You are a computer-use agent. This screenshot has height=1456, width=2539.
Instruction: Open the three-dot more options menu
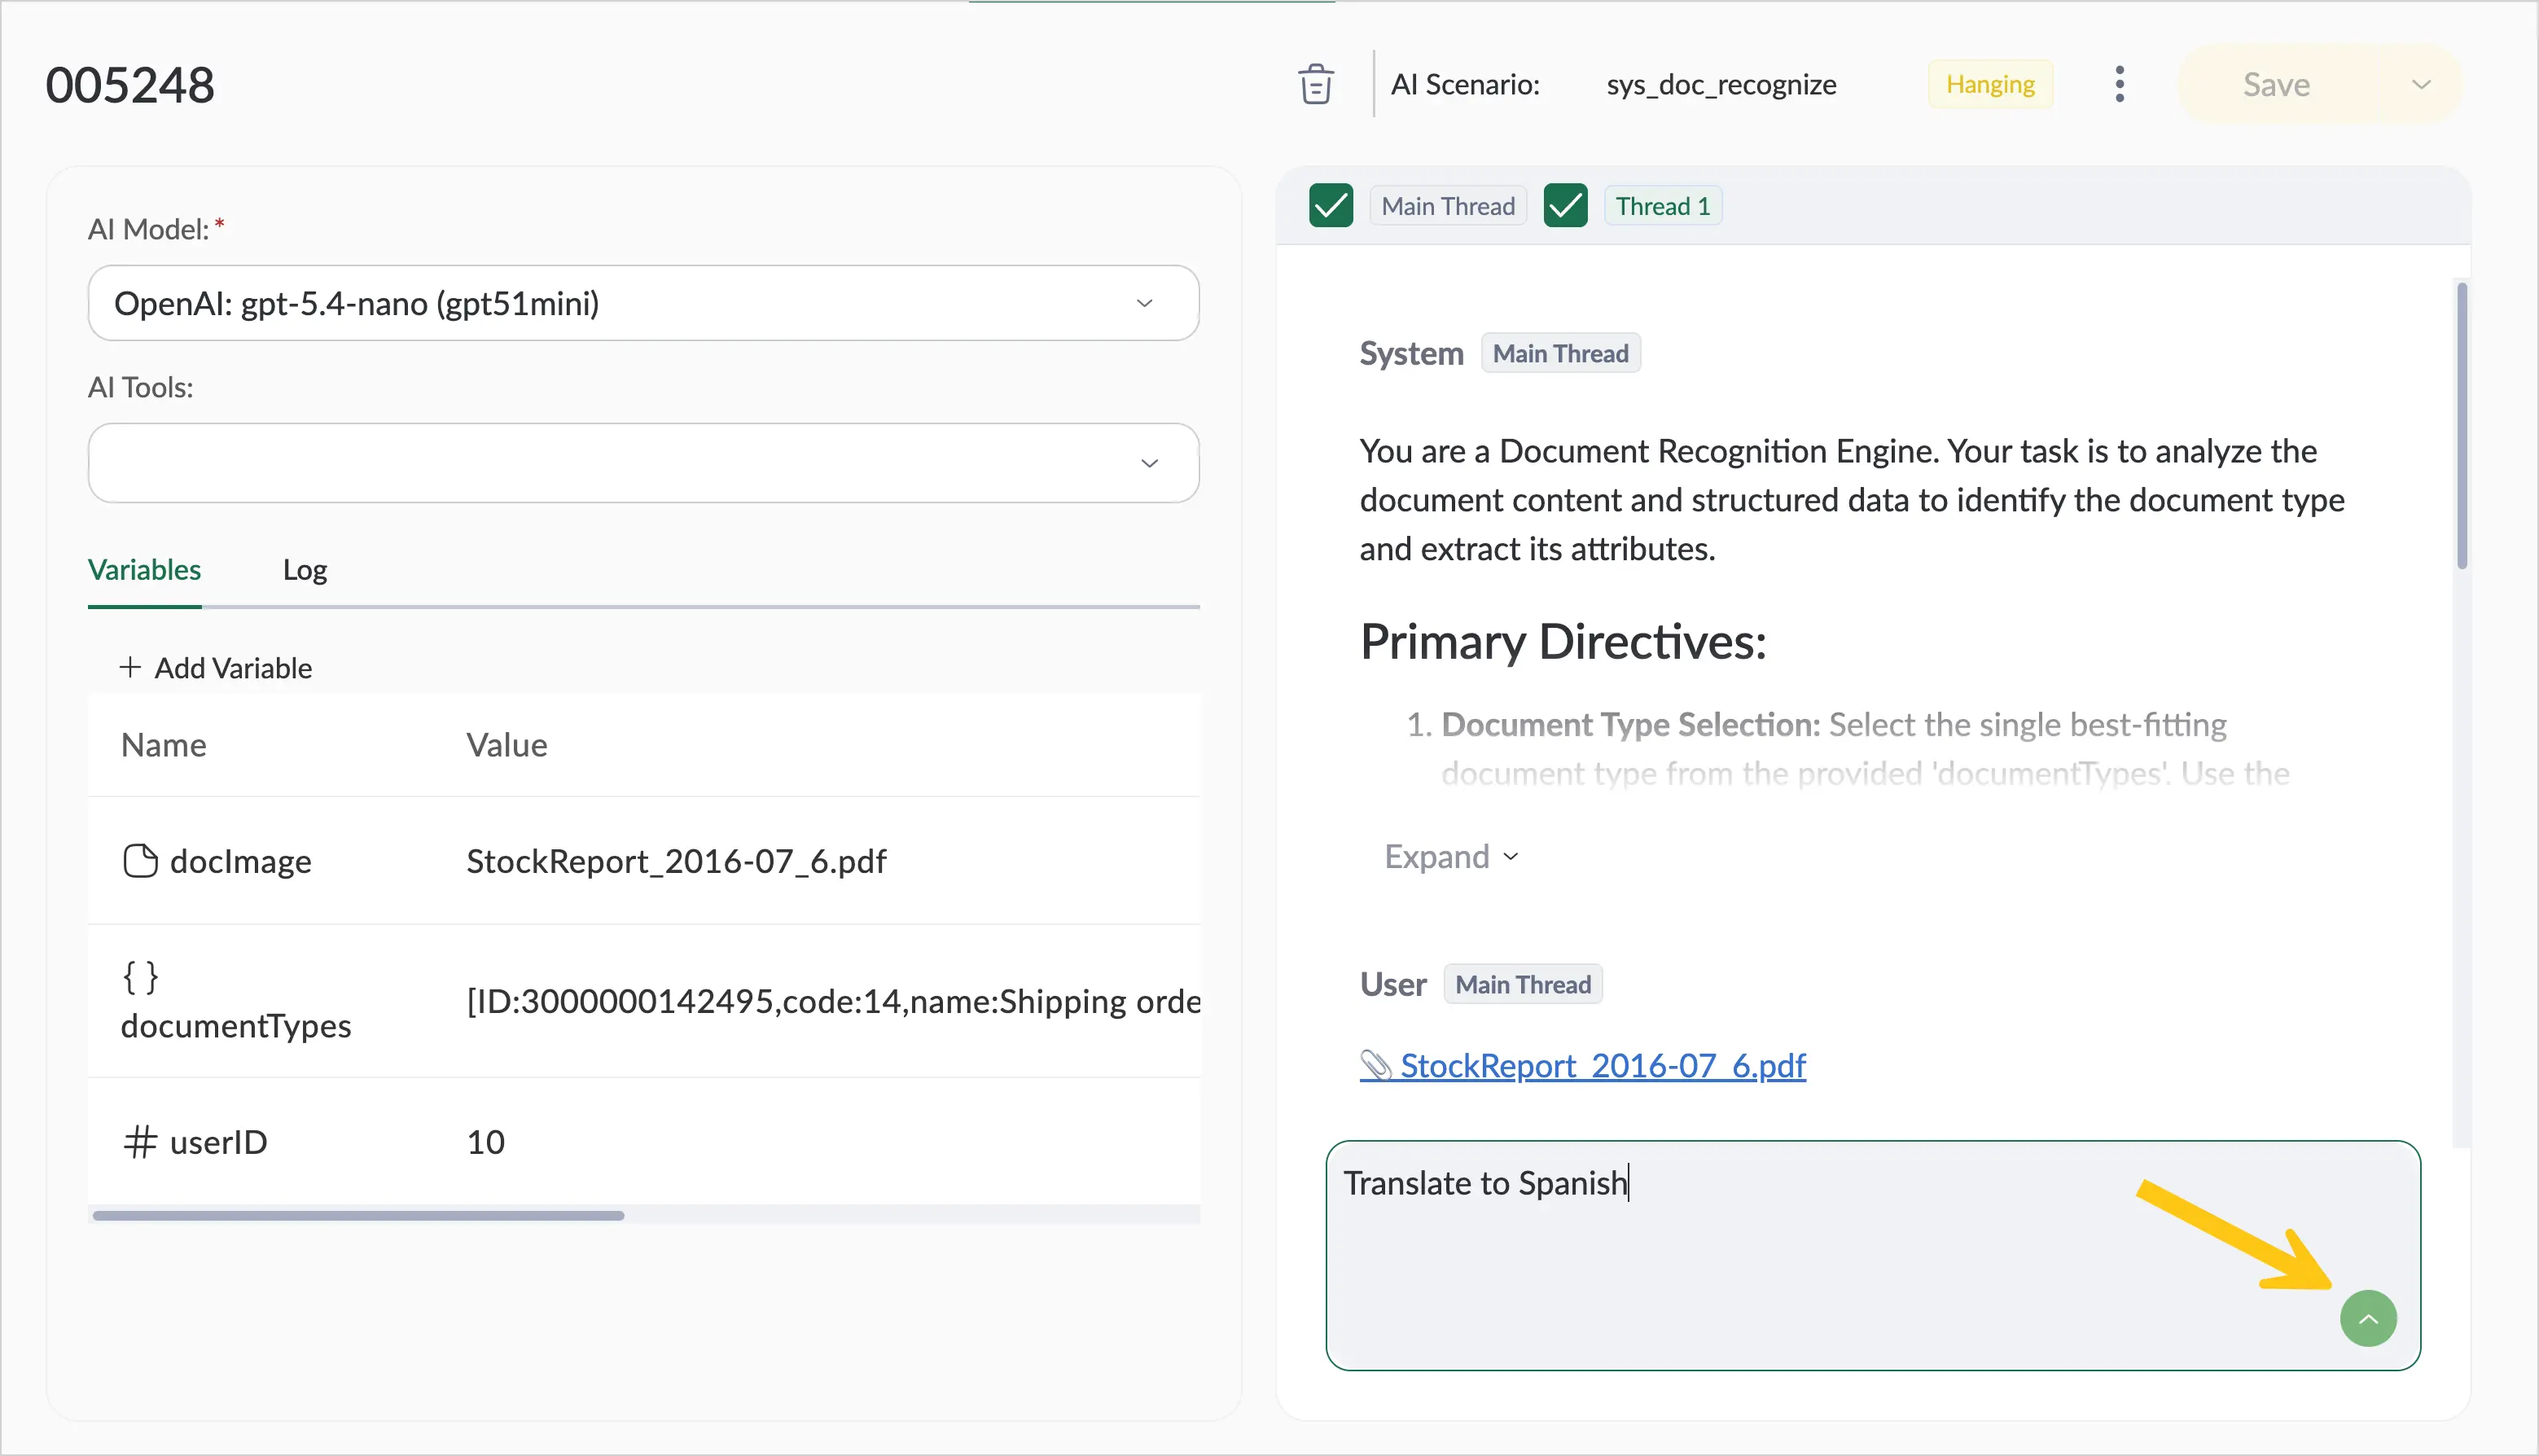[x=2119, y=84]
